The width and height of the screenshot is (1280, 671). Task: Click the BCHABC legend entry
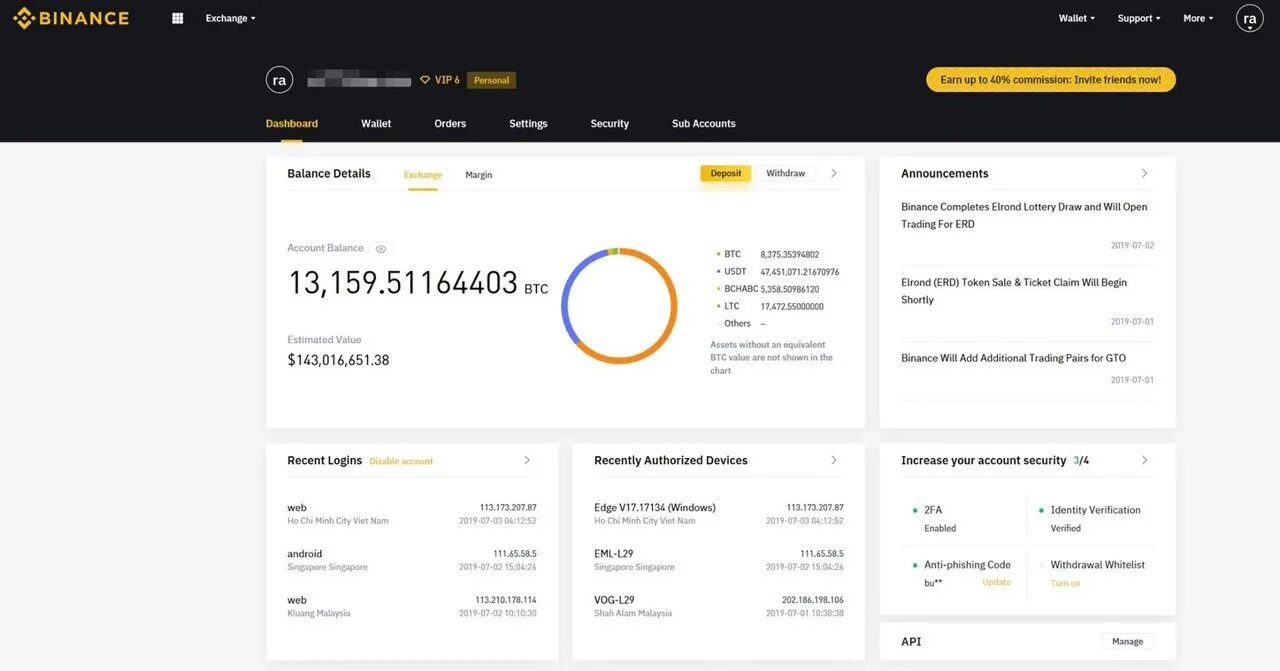coord(767,289)
